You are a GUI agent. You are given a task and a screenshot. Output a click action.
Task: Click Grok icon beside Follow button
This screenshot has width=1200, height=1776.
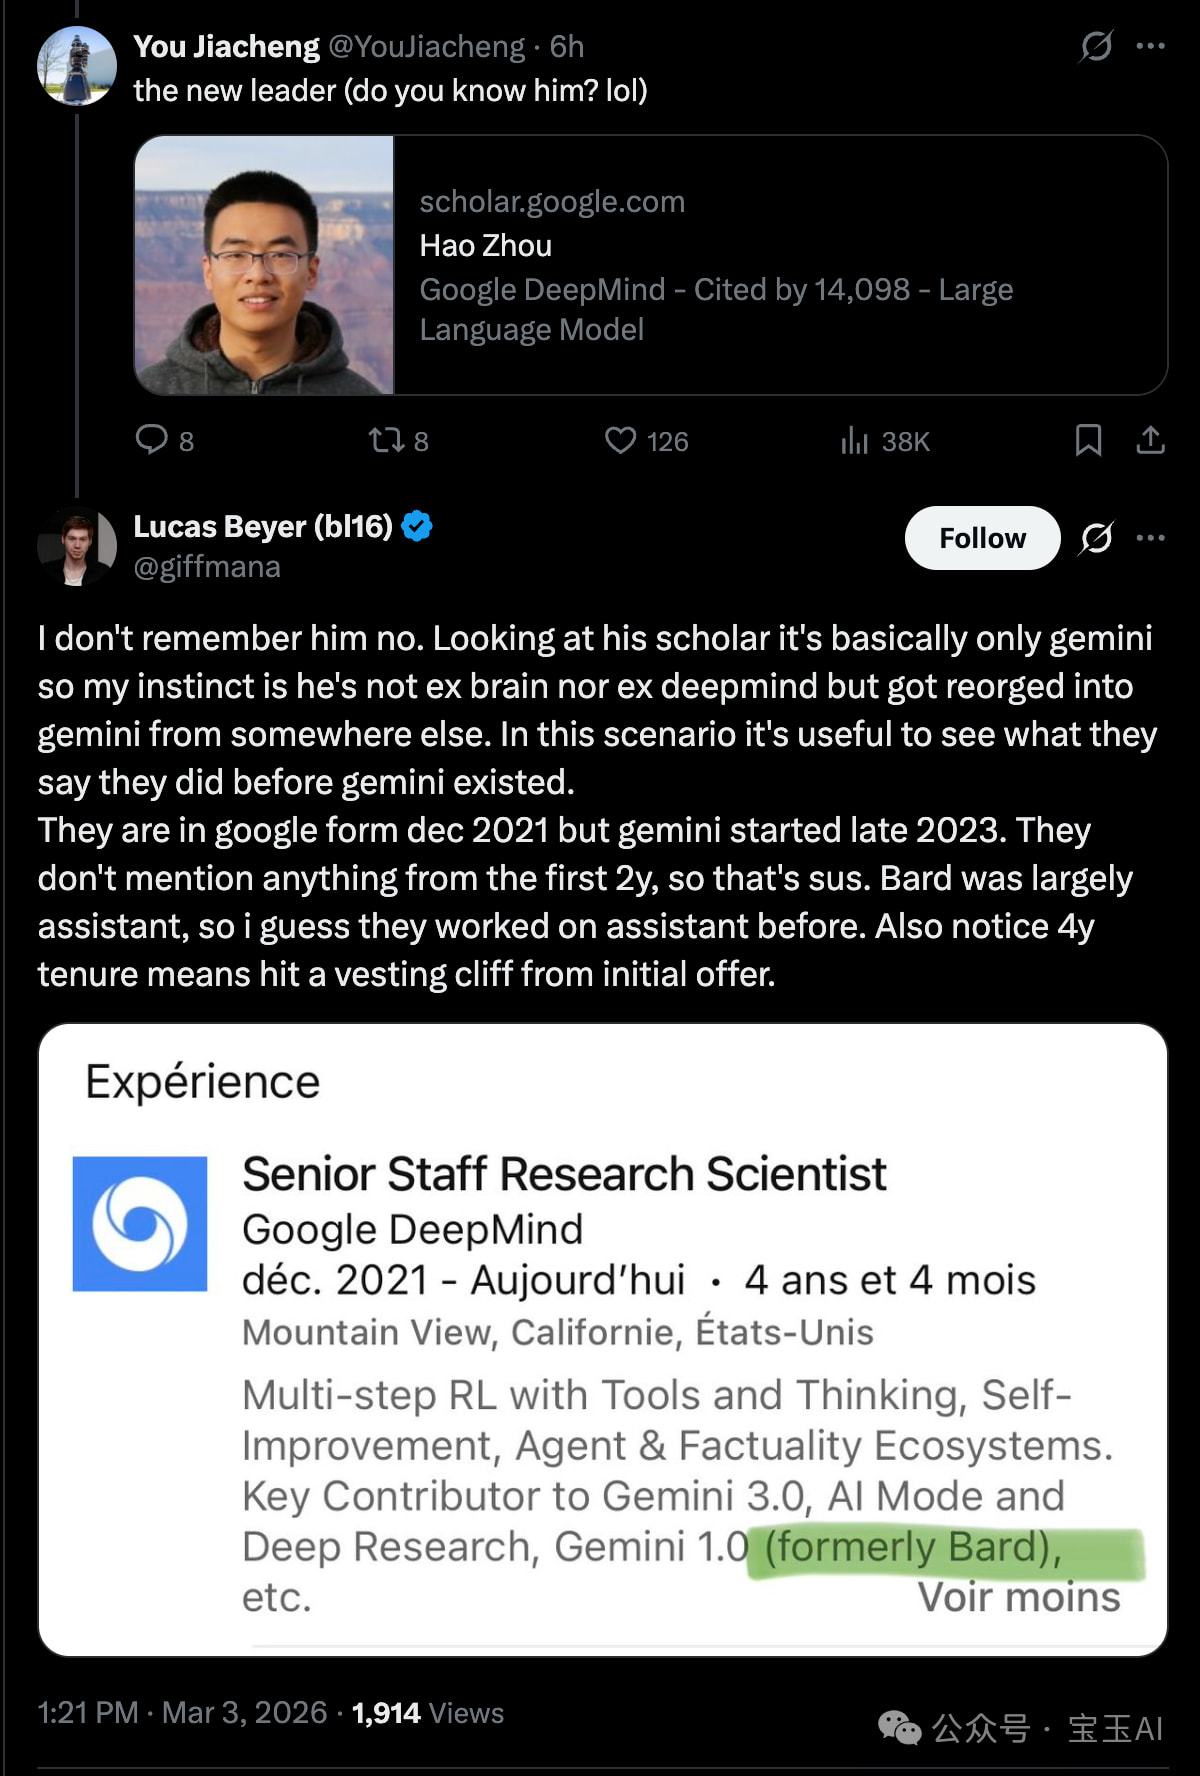point(1096,538)
